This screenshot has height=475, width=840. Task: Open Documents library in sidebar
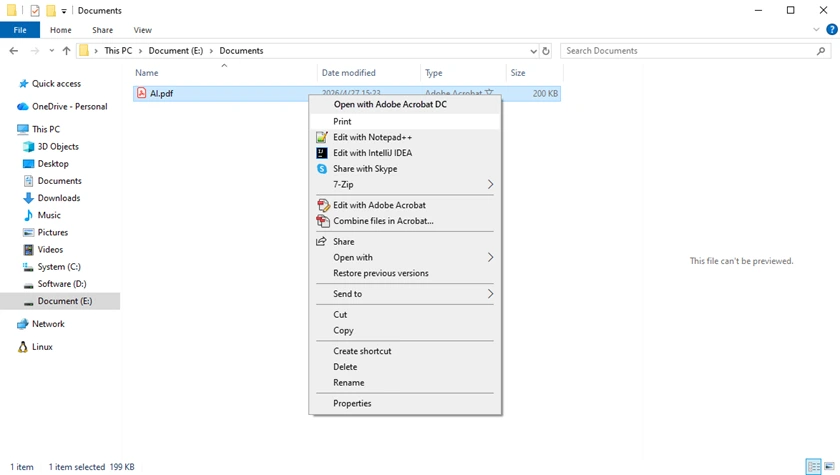(59, 181)
